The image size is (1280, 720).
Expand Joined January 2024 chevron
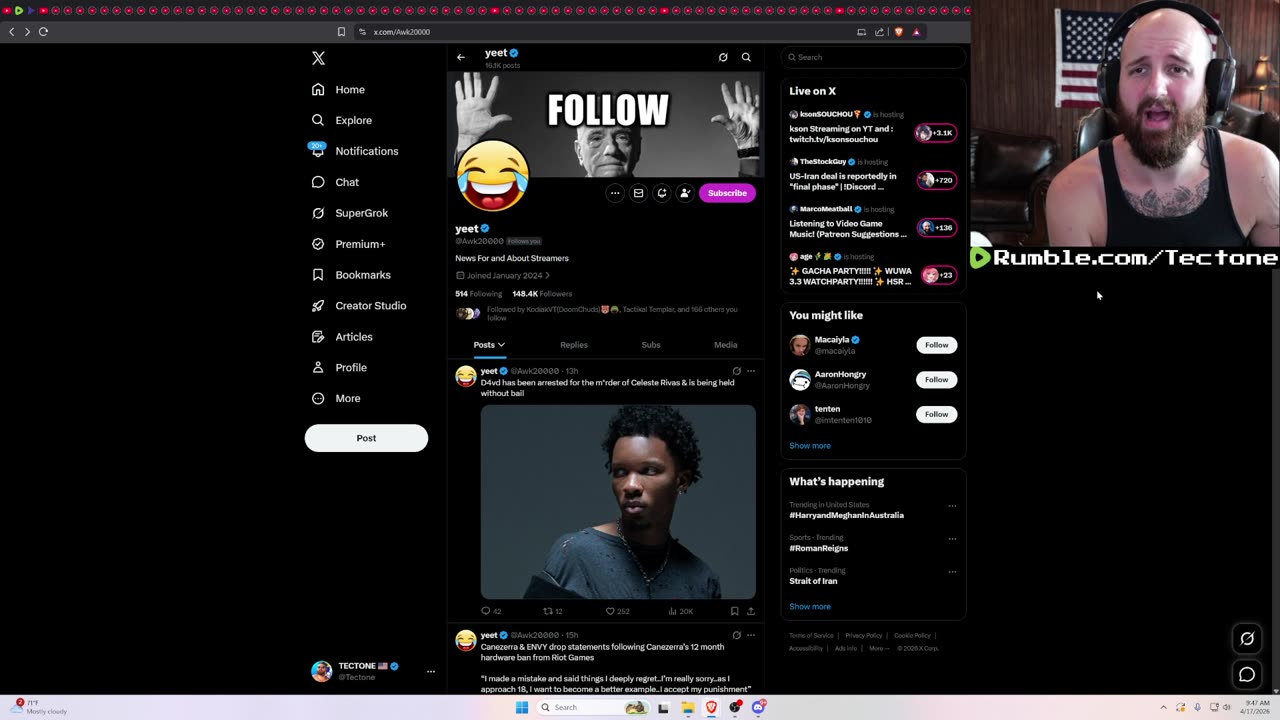pyautogui.click(x=547, y=275)
